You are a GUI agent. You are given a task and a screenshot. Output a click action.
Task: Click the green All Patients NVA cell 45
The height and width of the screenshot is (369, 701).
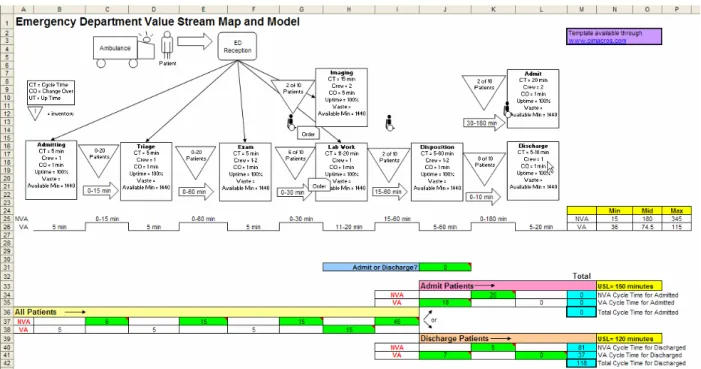(397, 322)
